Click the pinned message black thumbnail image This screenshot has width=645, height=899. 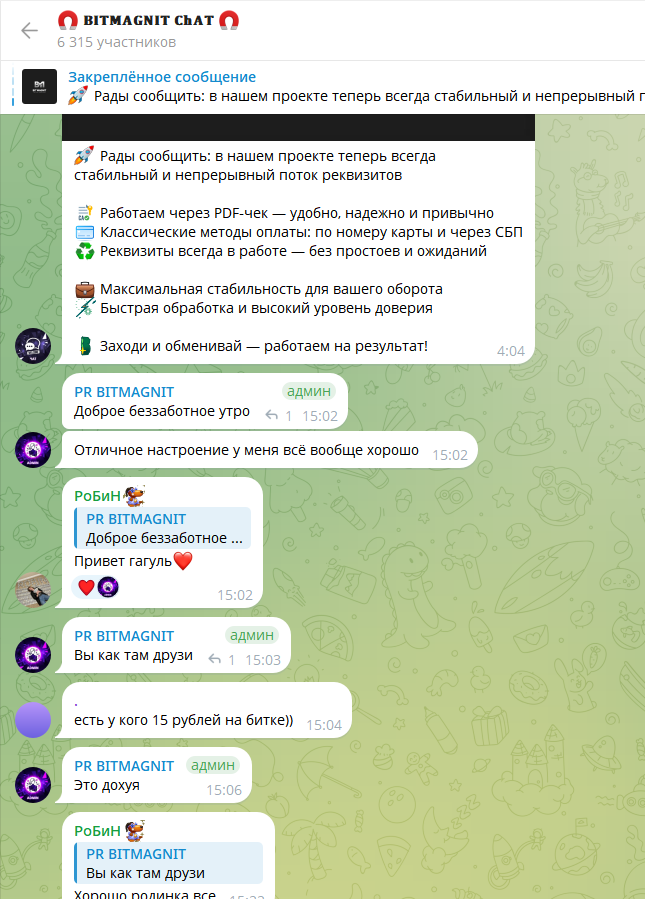point(39,87)
